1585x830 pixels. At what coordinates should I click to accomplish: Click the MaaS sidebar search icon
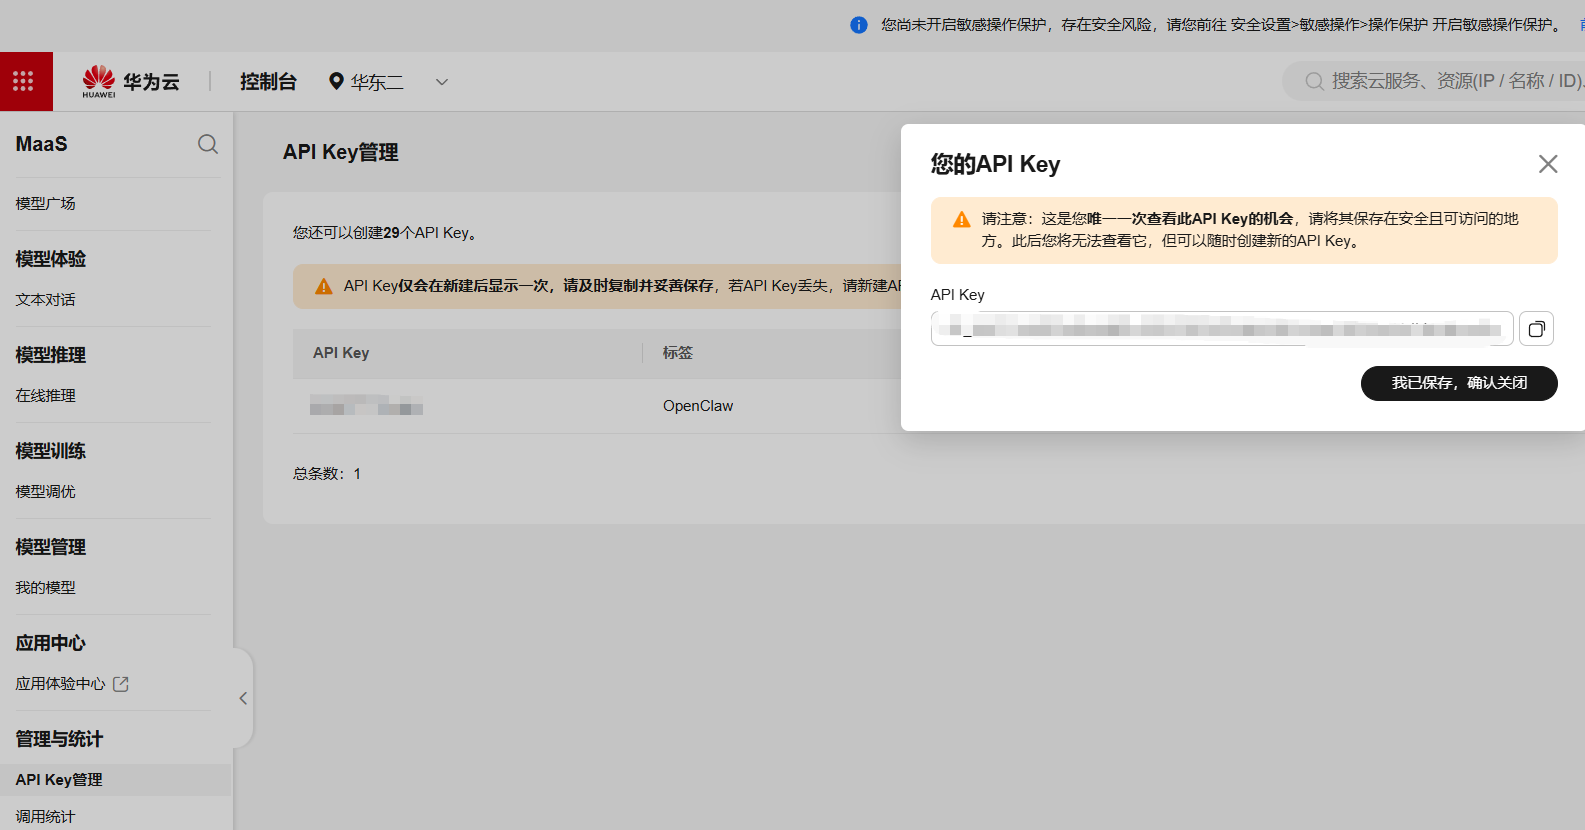(207, 144)
